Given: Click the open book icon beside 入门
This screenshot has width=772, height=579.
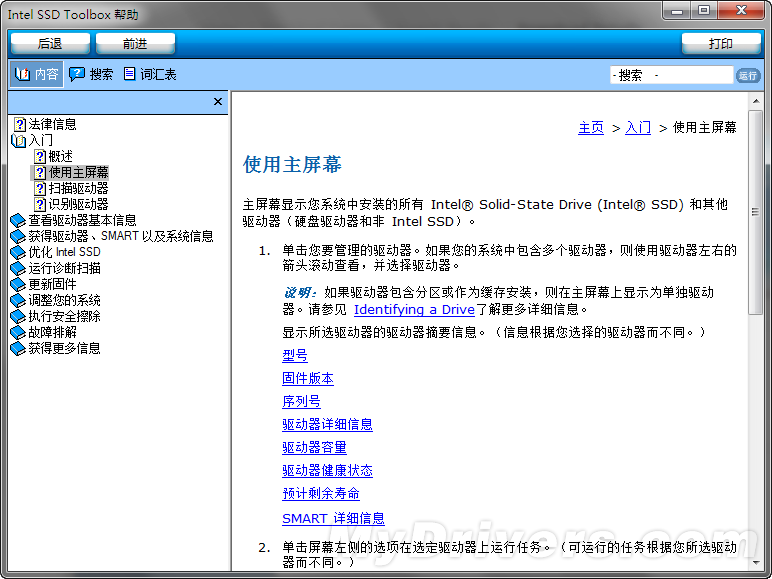Looking at the screenshot, I should 18,140.
